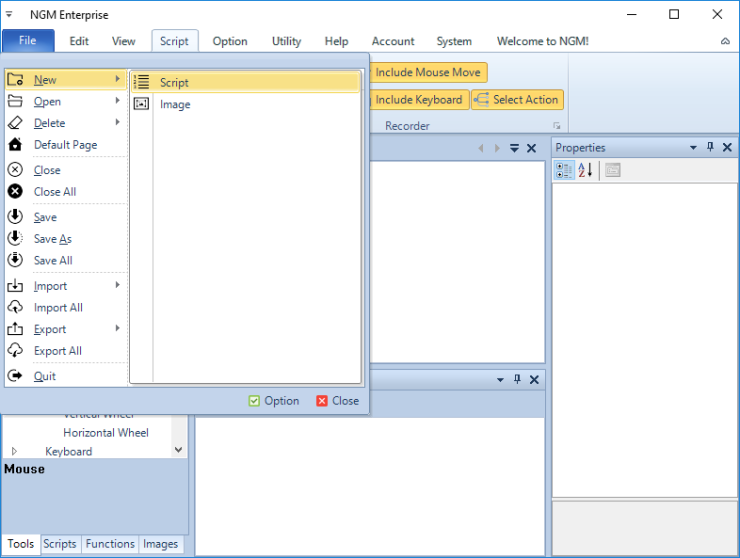This screenshot has height=558, width=740.
Task: Click the New folder icon in File menu
Action: click(15, 79)
